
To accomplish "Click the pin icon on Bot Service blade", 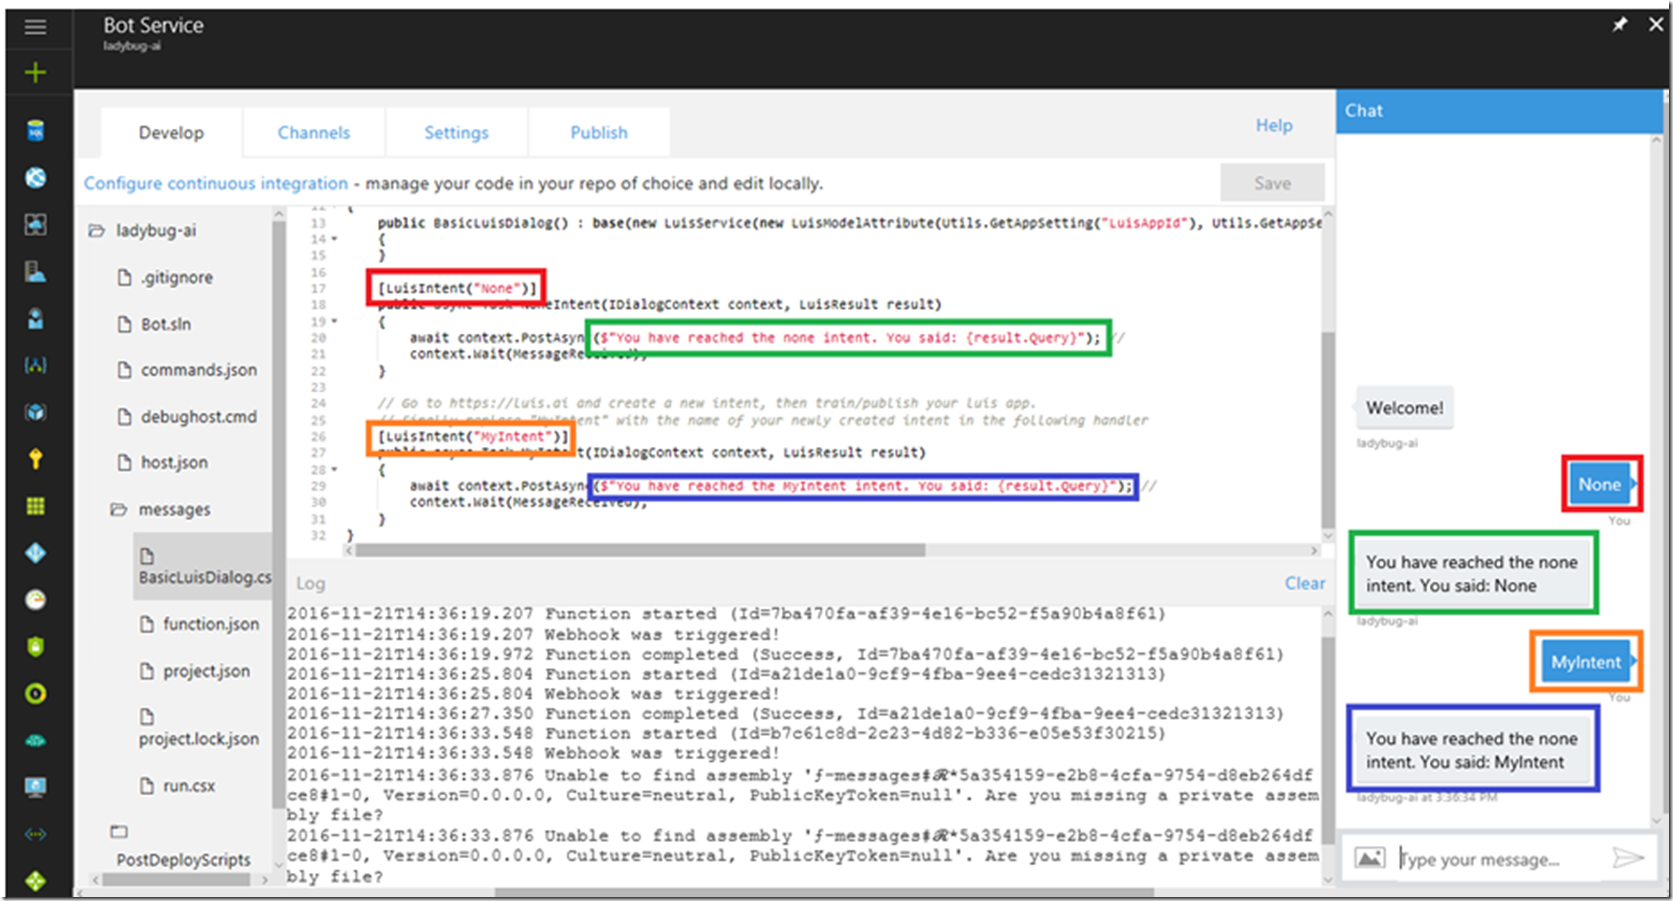I will (1619, 24).
